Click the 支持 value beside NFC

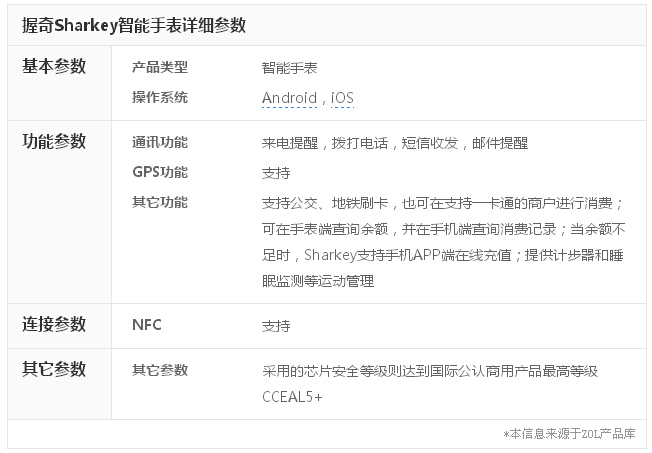[x=276, y=326]
